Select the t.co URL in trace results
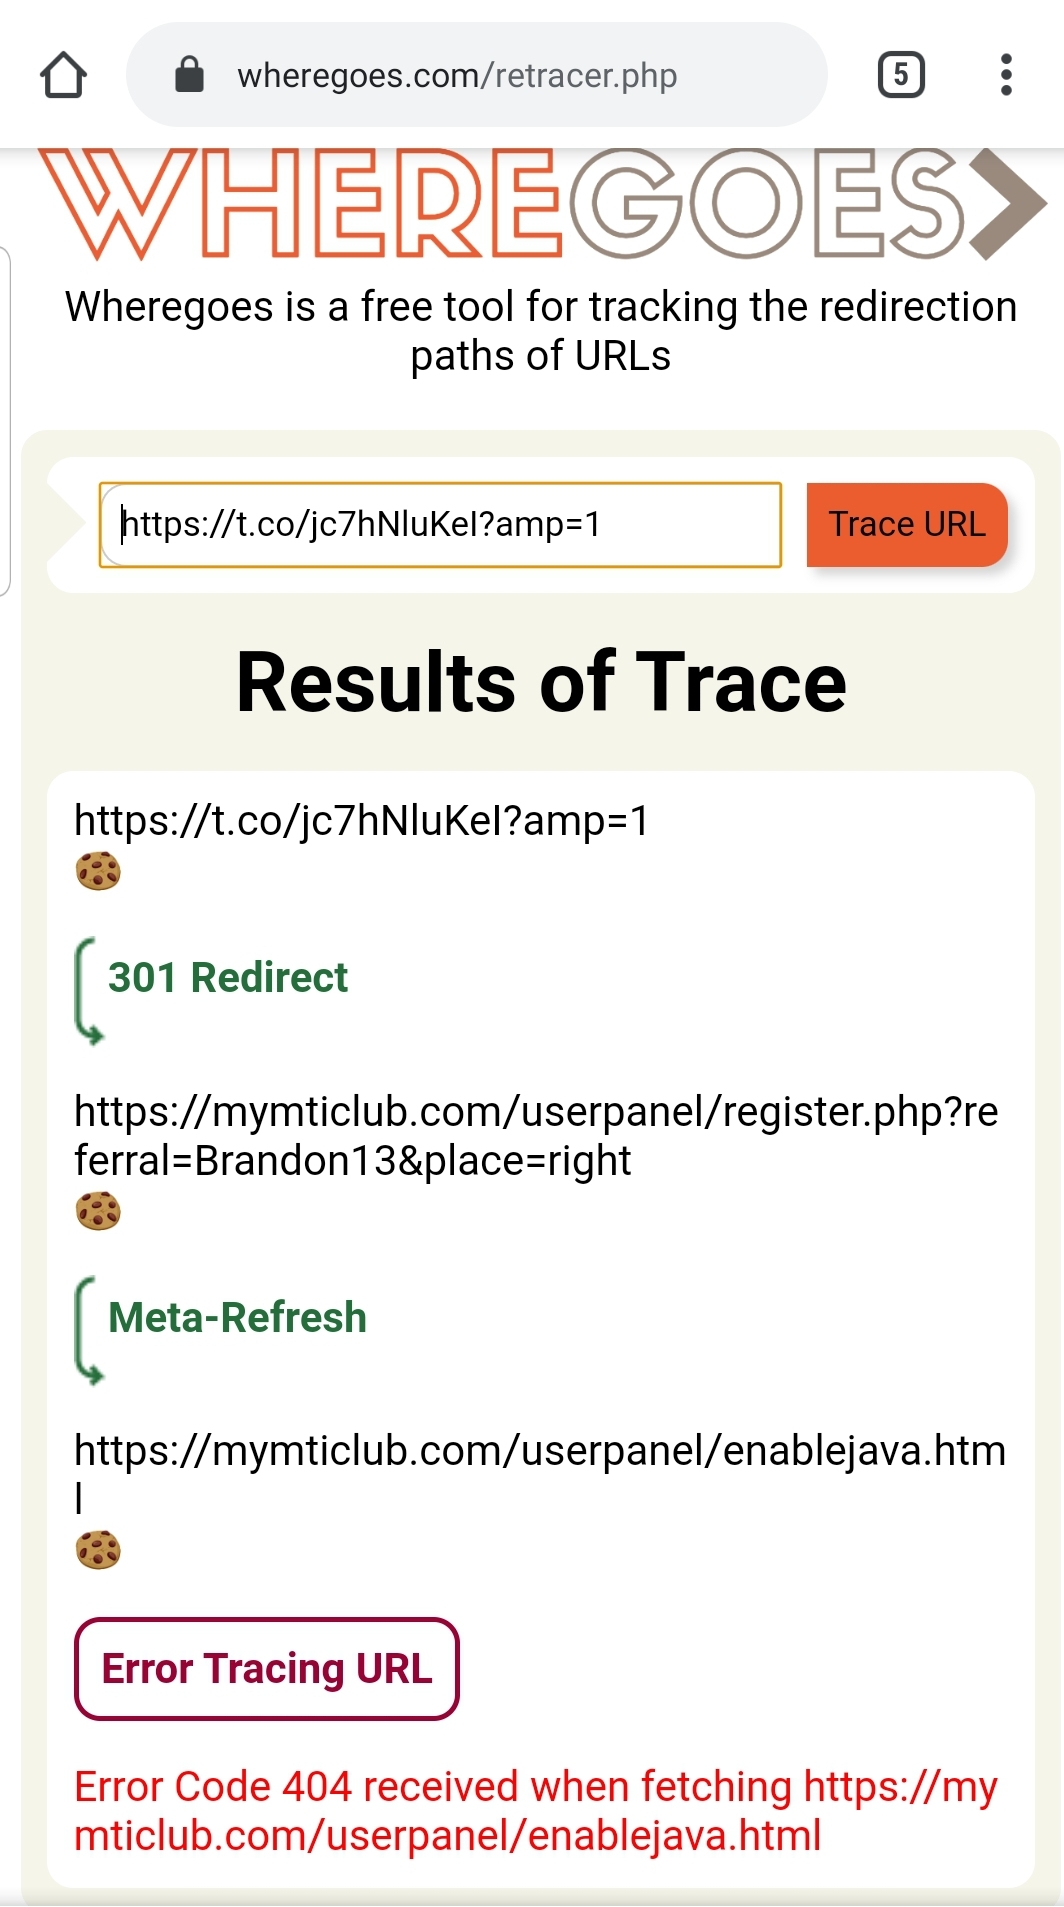The image size is (1064, 1907). (362, 821)
